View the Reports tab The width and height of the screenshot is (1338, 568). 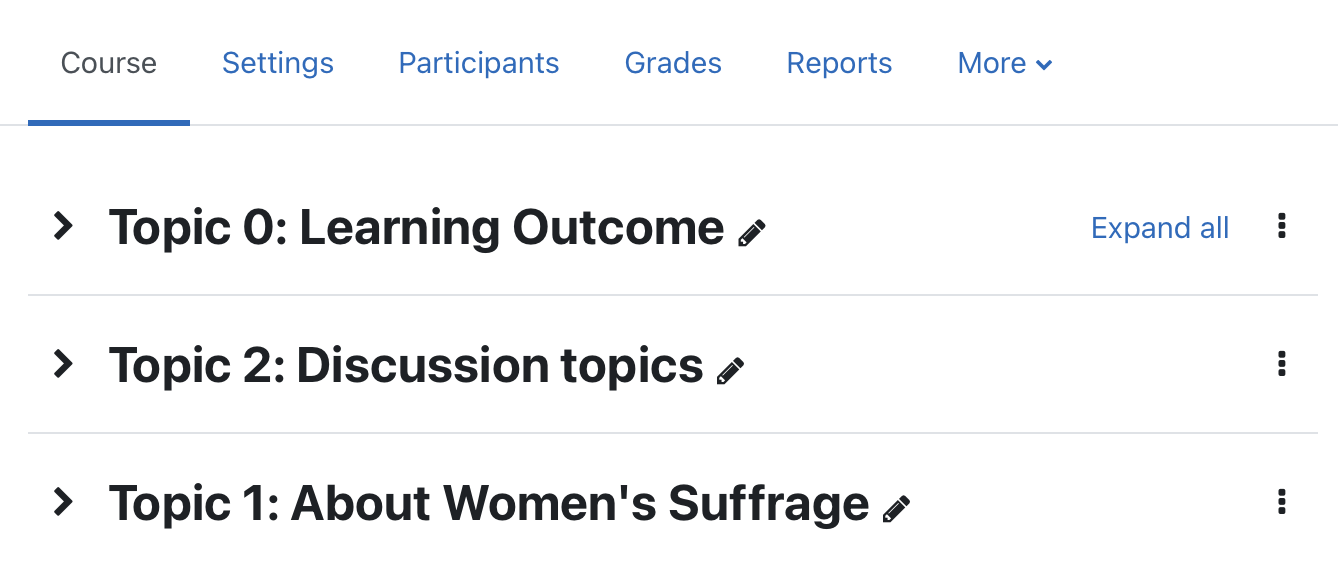(839, 63)
